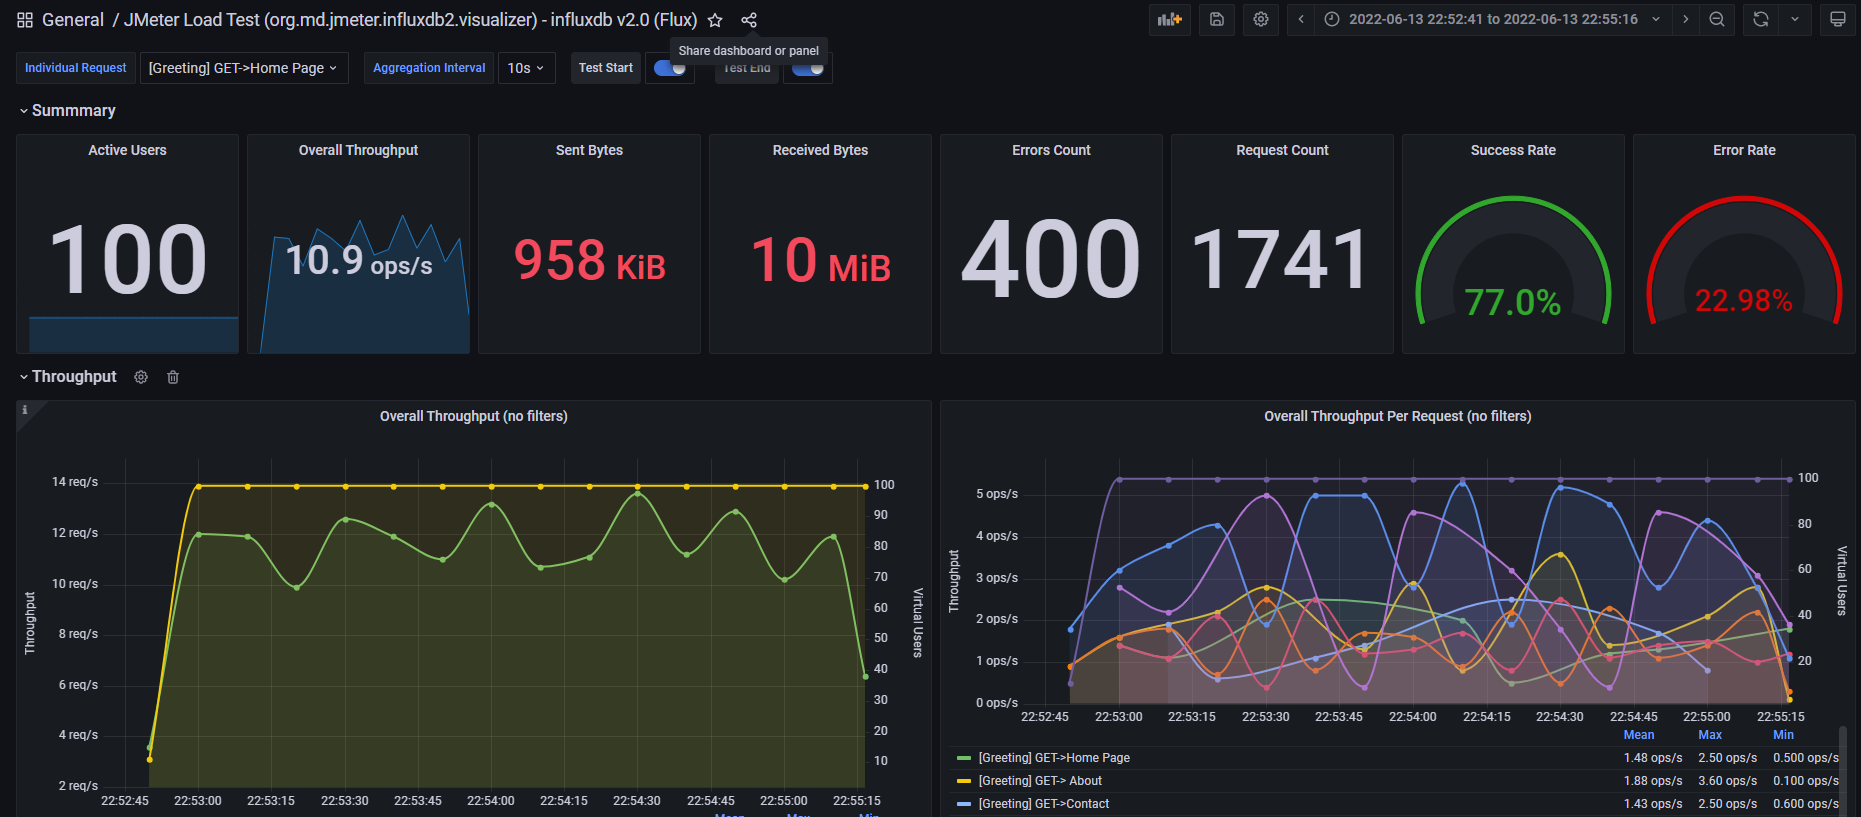Viewport: 1861px width, 817px height.
Task: Open the Success Rate panel title menu
Action: click(x=1513, y=150)
